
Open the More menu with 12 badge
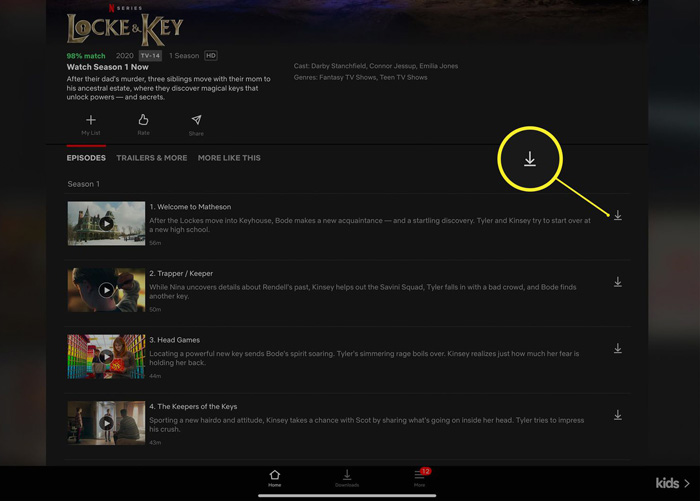[x=420, y=478]
